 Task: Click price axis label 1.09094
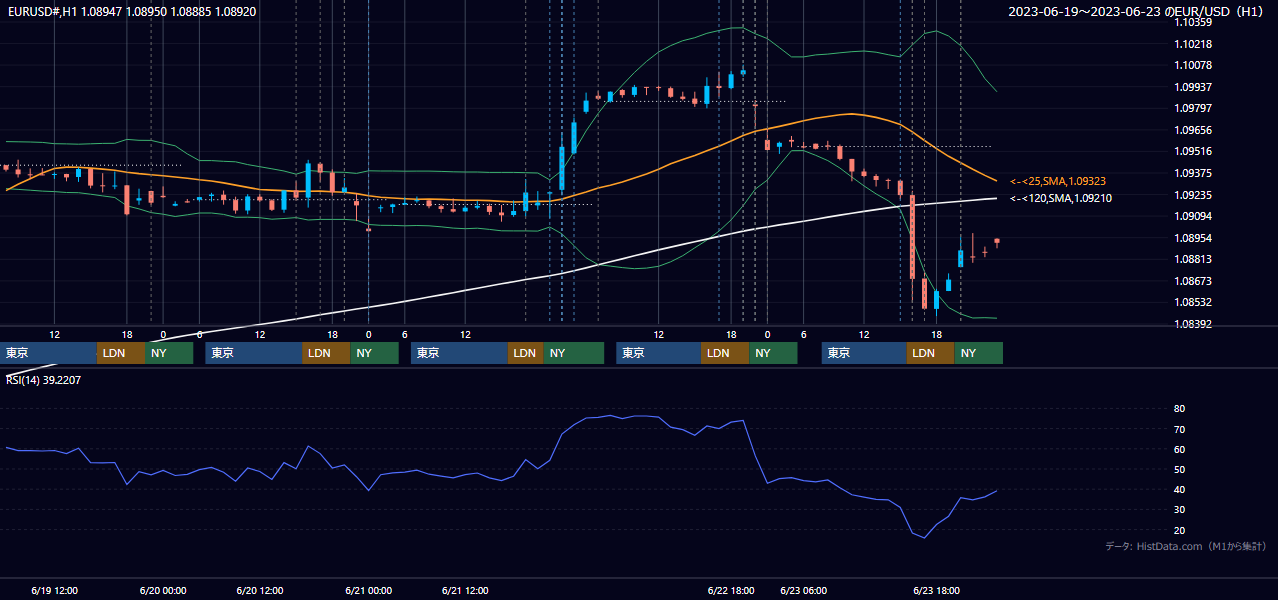(x=1193, y=216)
